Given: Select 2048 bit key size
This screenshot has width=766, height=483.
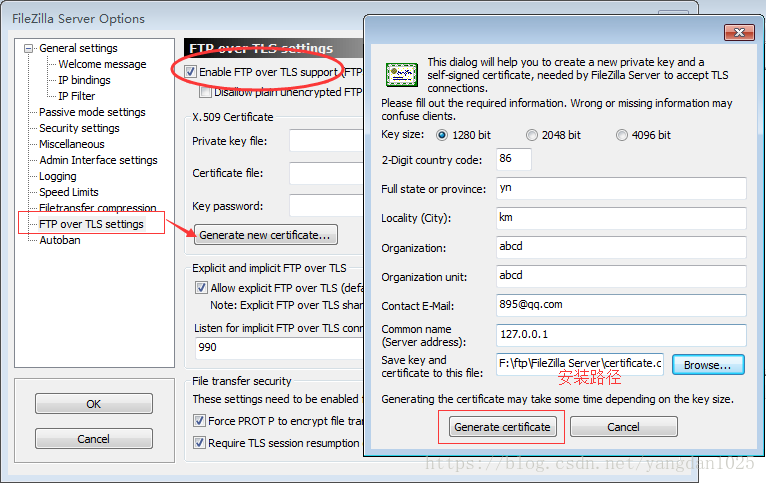Looking at the screenshot, I should 531,135.
